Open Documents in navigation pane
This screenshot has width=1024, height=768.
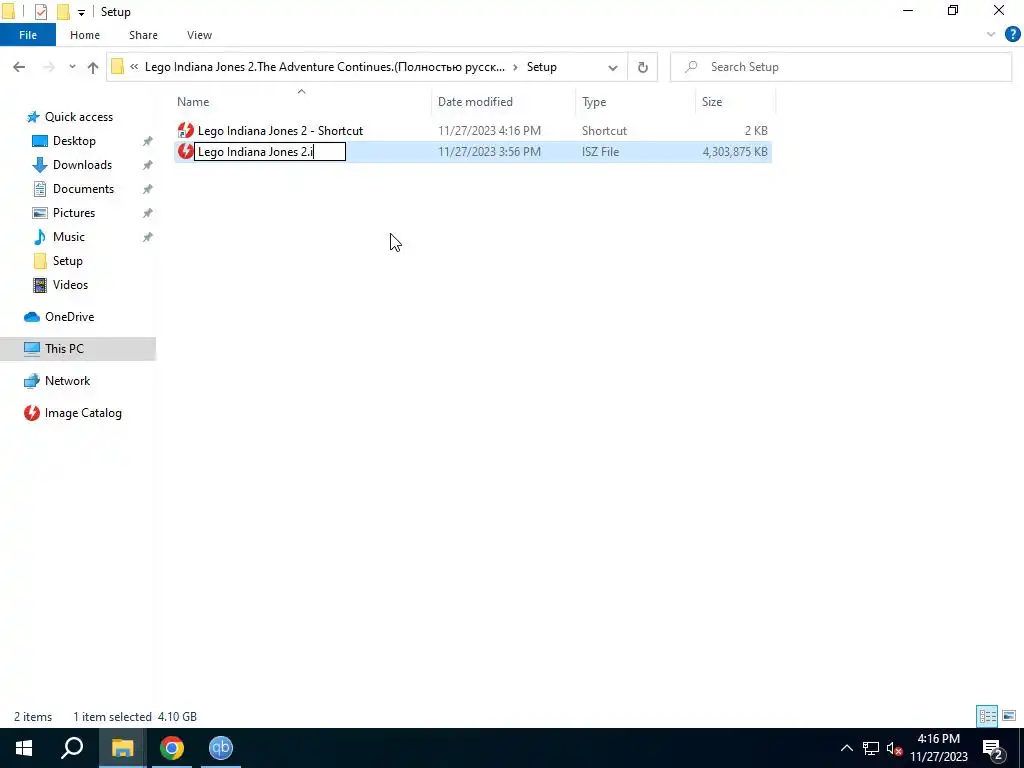click(83, 189)
